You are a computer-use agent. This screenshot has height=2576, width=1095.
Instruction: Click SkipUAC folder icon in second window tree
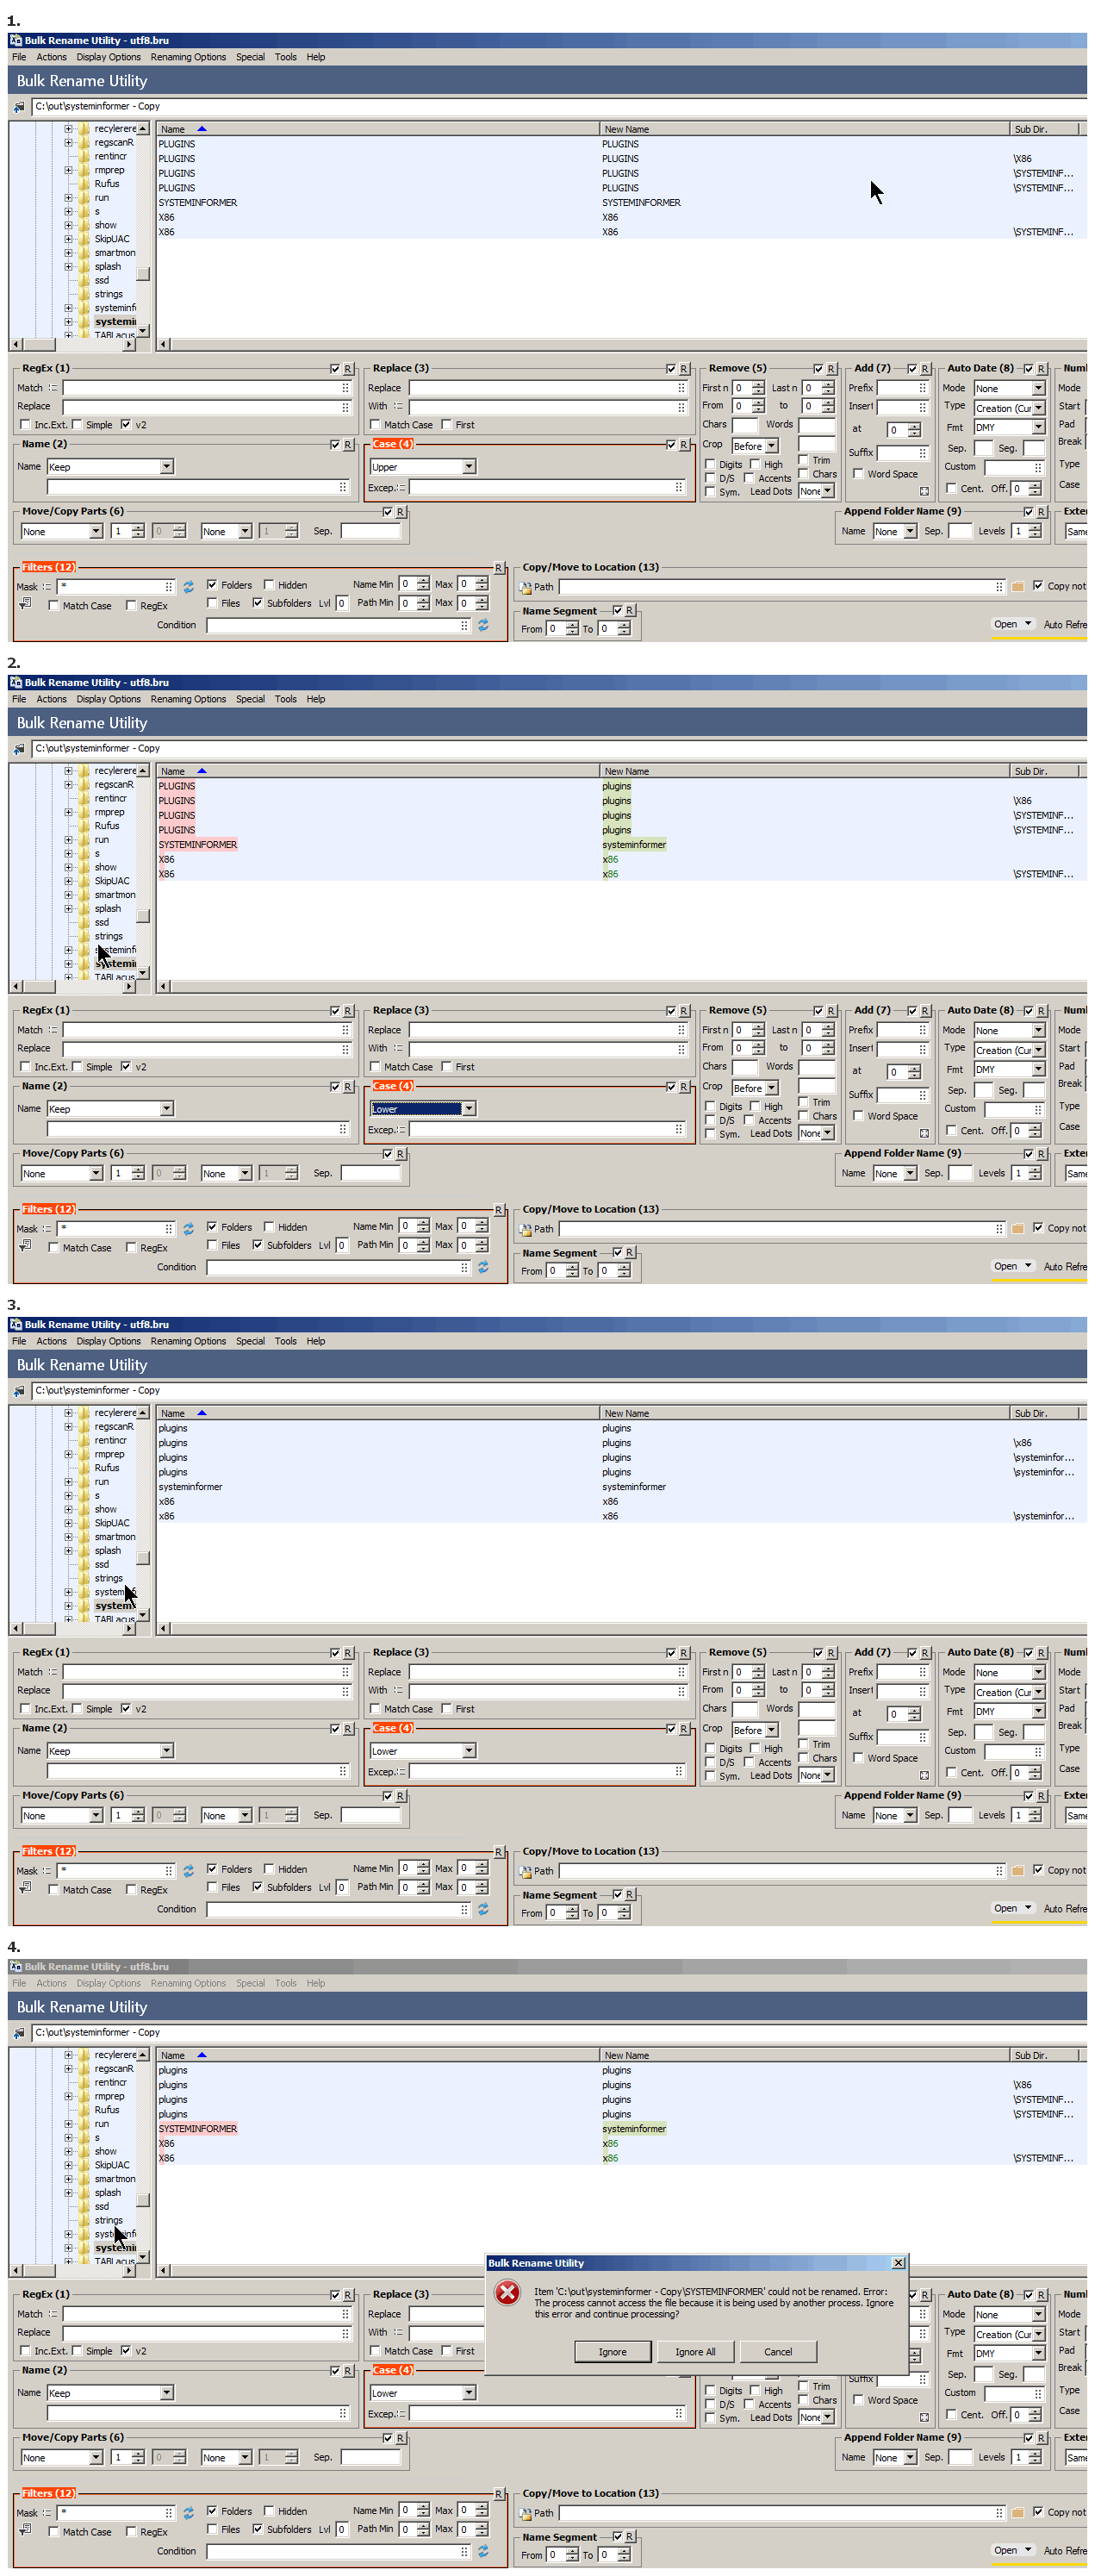click(x=85, y=881)
